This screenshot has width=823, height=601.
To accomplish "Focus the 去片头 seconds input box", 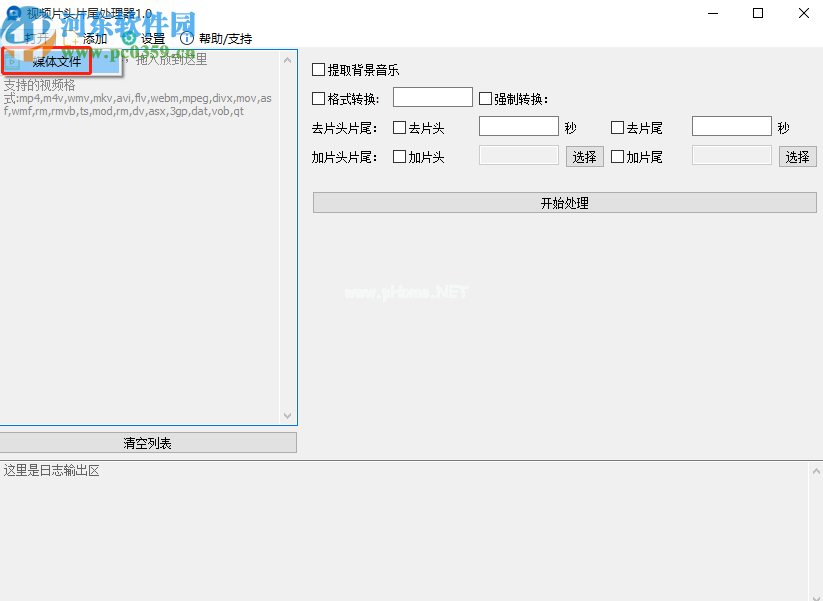I will tap(518, 126).
